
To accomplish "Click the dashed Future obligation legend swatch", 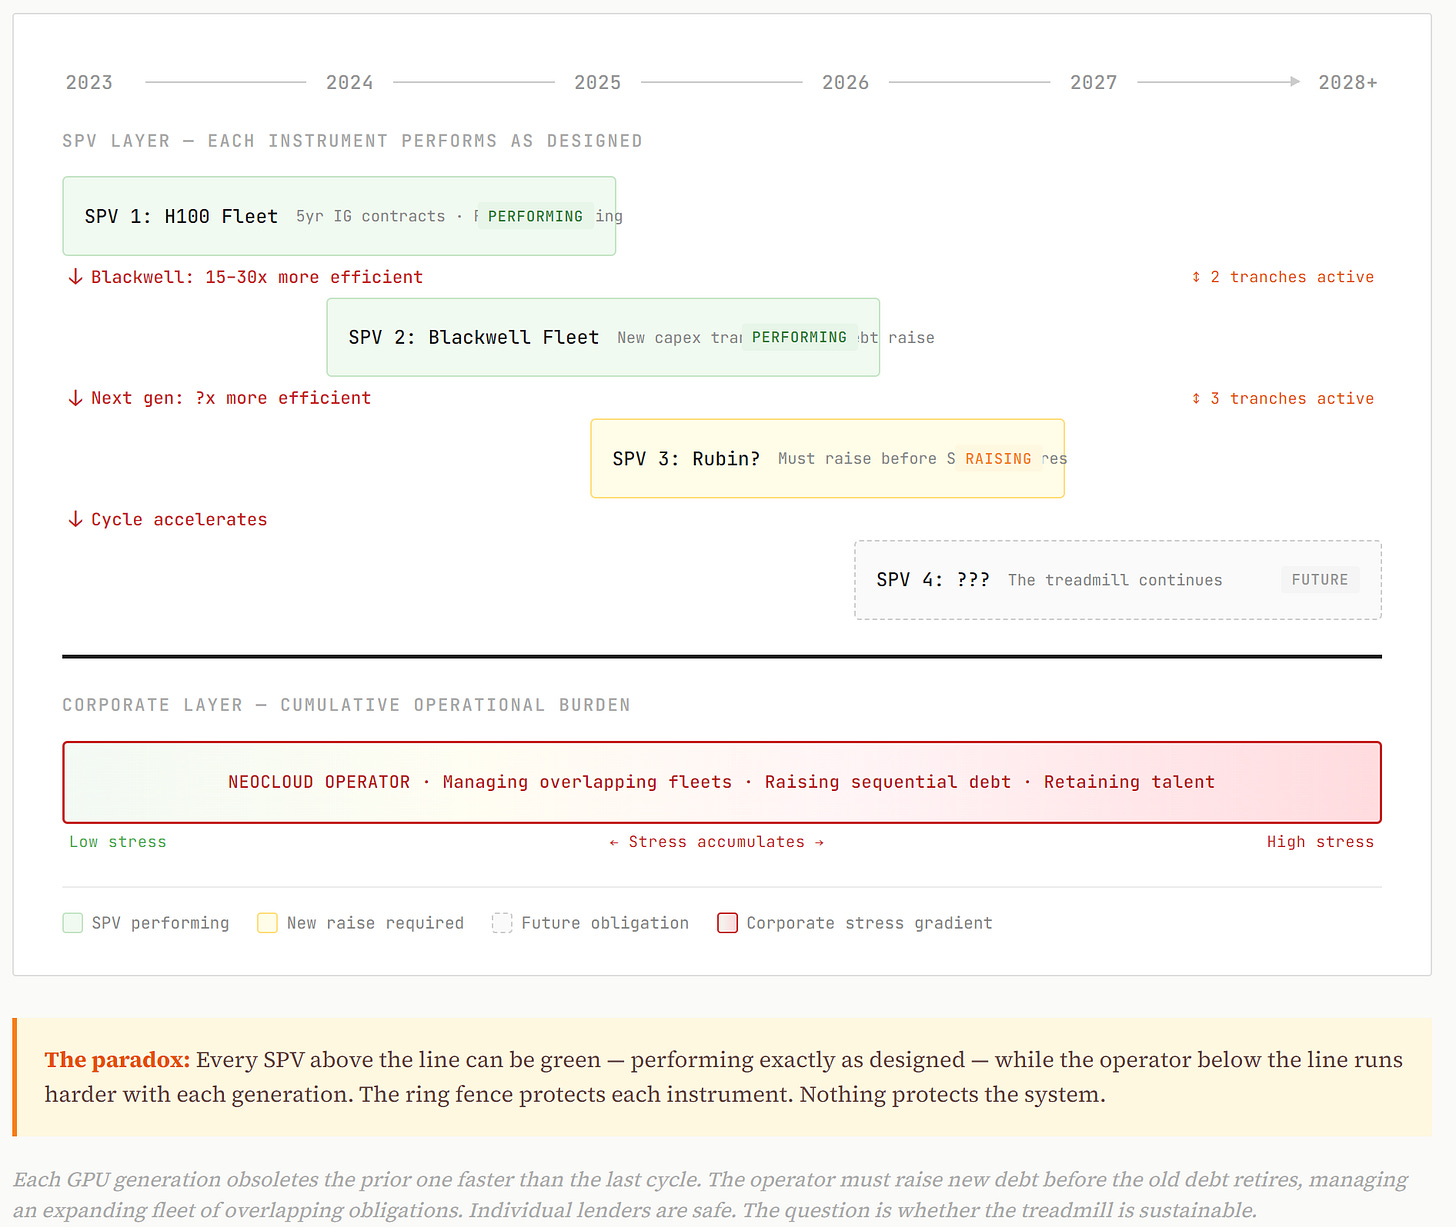I will pos(502,922).
